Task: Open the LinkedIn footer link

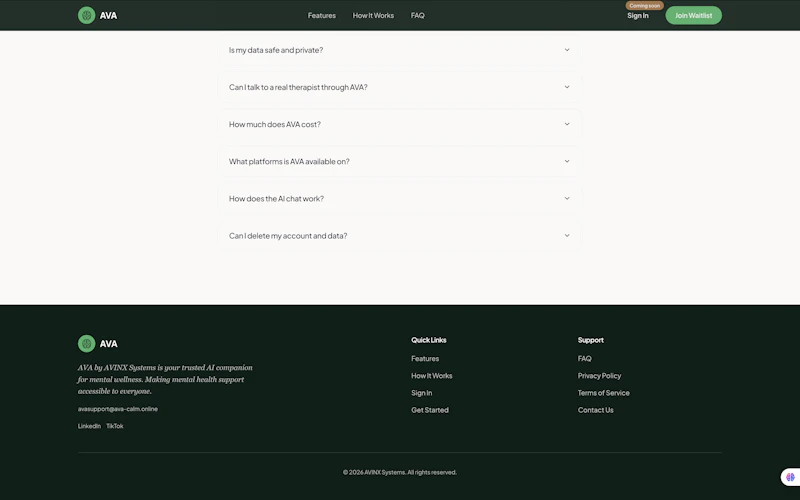Action: click(x=89, y=426)
